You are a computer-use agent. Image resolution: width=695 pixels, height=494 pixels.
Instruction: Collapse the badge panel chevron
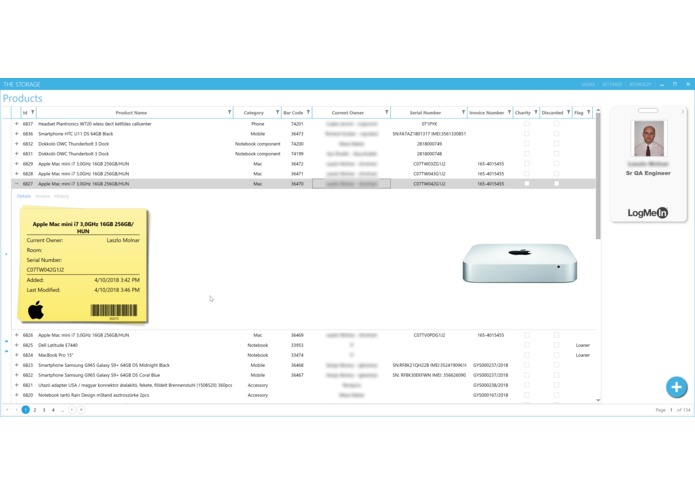point(683,112)
